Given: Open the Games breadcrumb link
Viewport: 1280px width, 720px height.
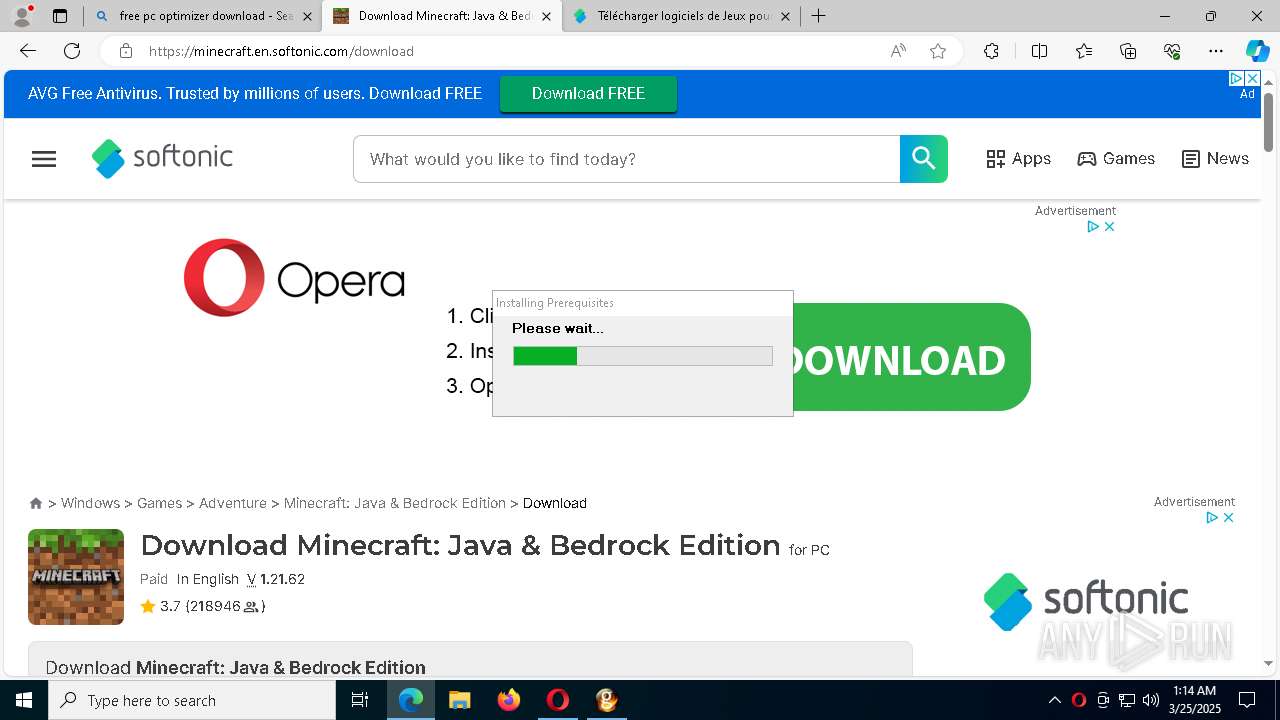Looking at the screenshot, I should click(x=159, y=503).
